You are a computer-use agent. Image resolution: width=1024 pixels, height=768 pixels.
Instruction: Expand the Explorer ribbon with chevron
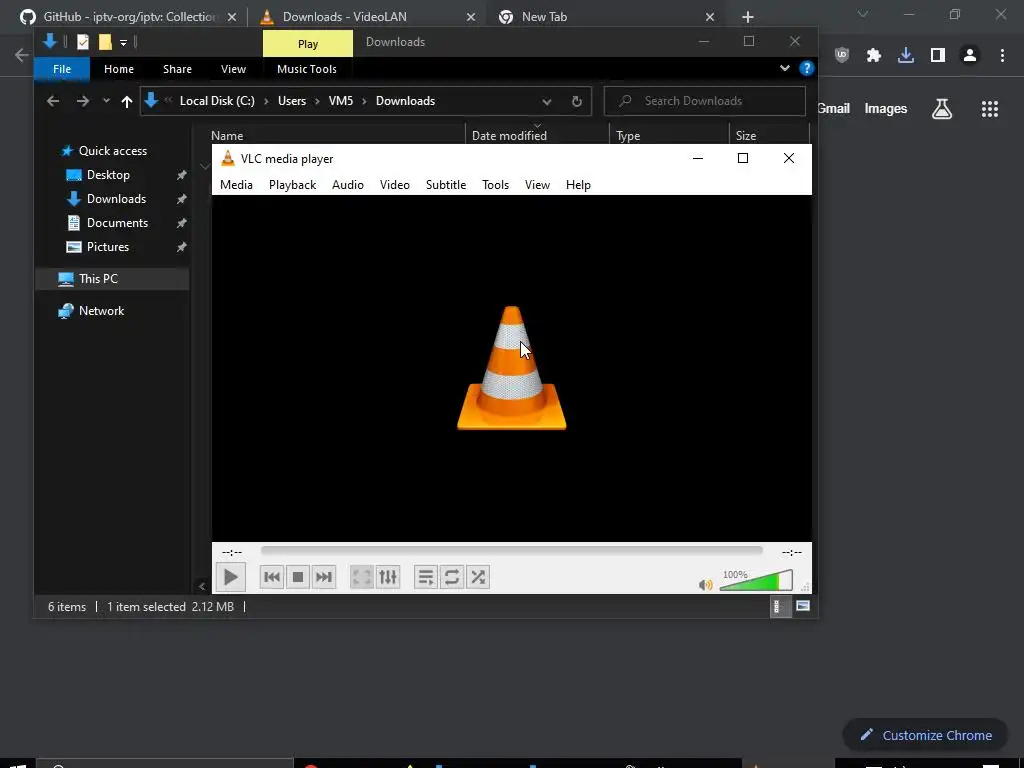[784, 68]
